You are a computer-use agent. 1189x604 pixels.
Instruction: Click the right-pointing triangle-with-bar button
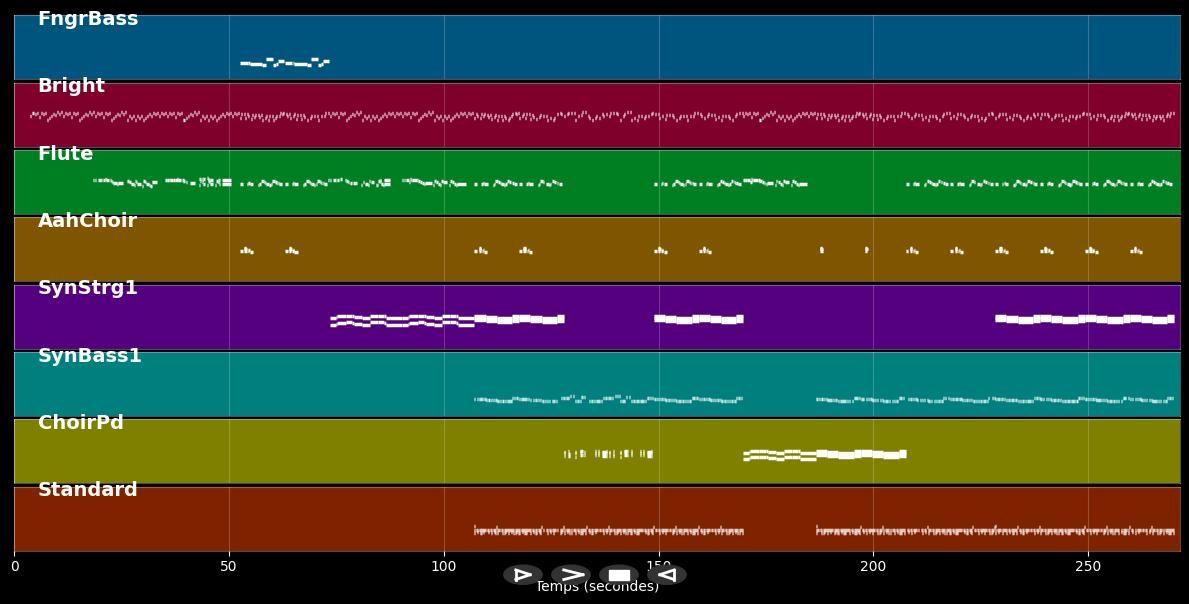(523, 574)
